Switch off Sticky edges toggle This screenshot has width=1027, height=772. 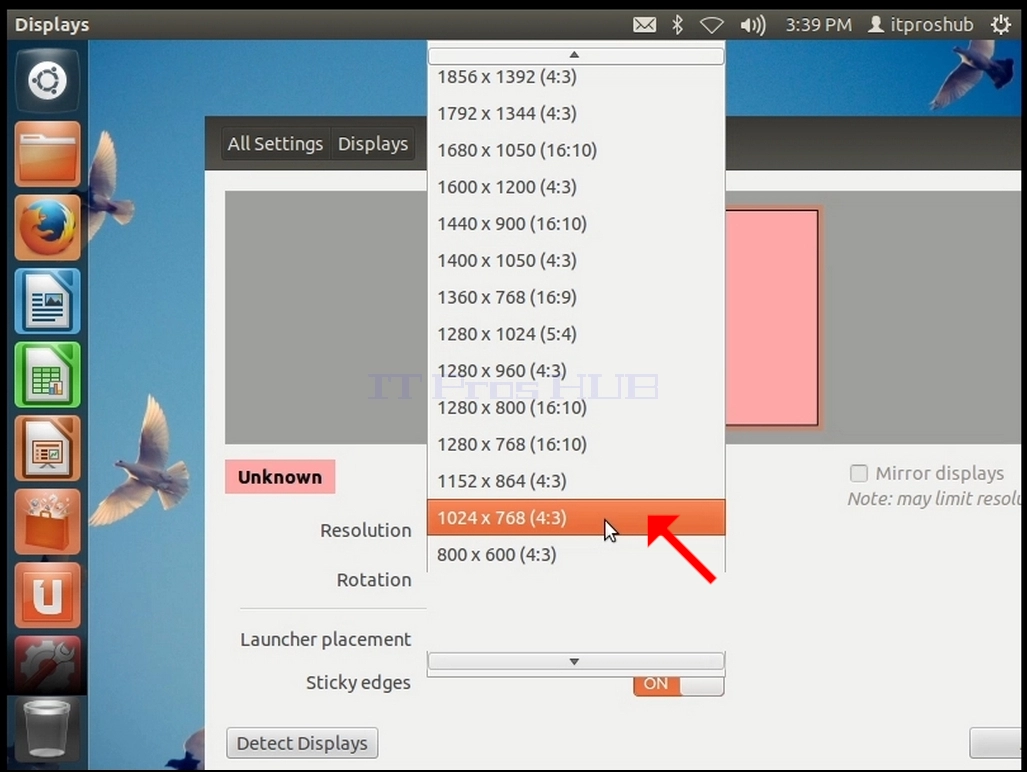coord(679,685)
